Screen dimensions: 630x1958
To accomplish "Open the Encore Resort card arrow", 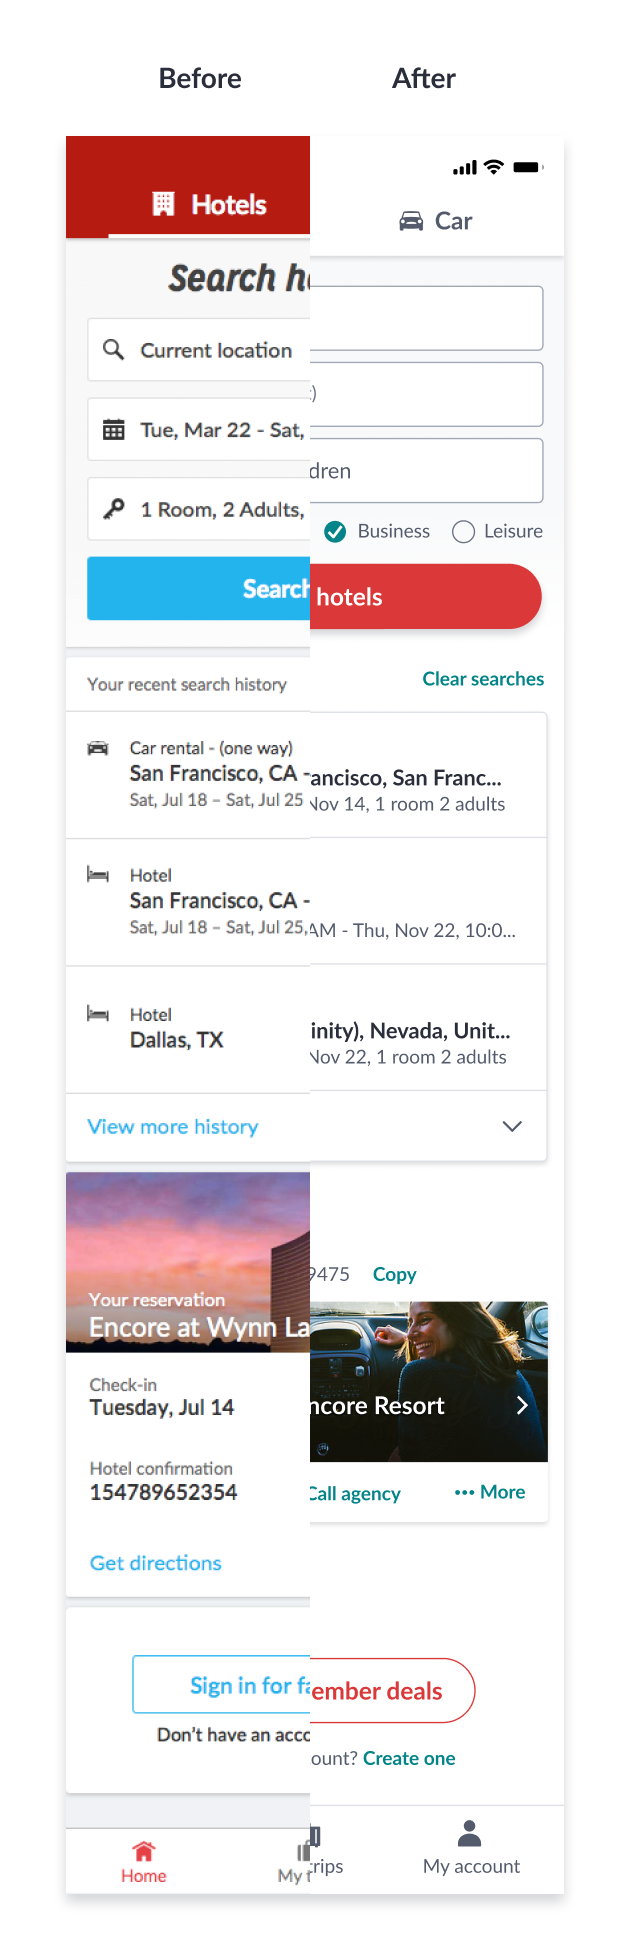I will (521, 1406).
